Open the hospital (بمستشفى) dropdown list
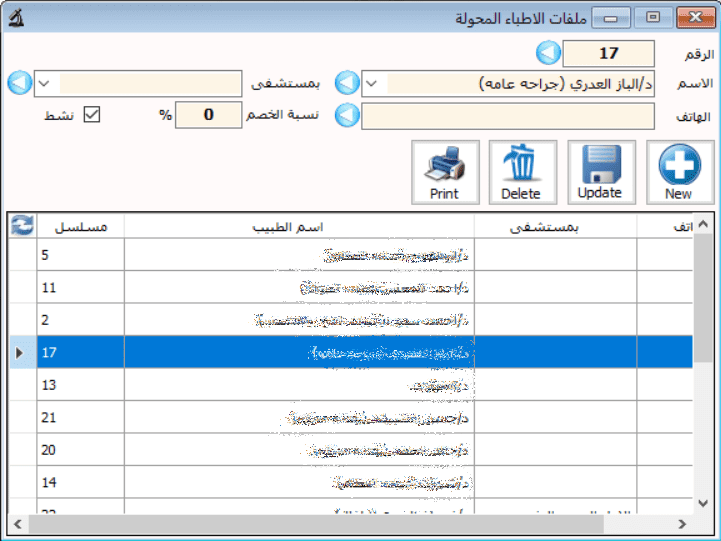This screenshot has height=541, width=721. (45, 84)
